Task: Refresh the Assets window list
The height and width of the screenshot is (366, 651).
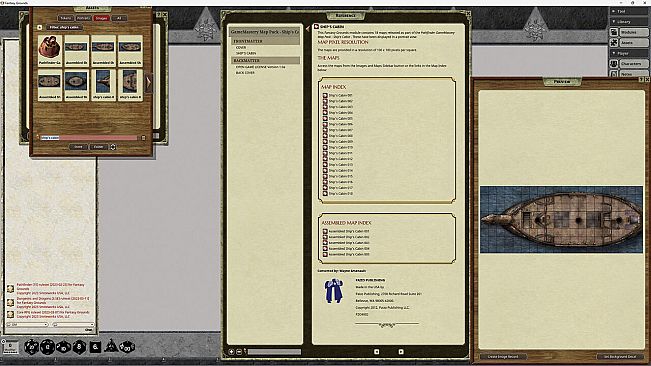Action: pos(113,147)
